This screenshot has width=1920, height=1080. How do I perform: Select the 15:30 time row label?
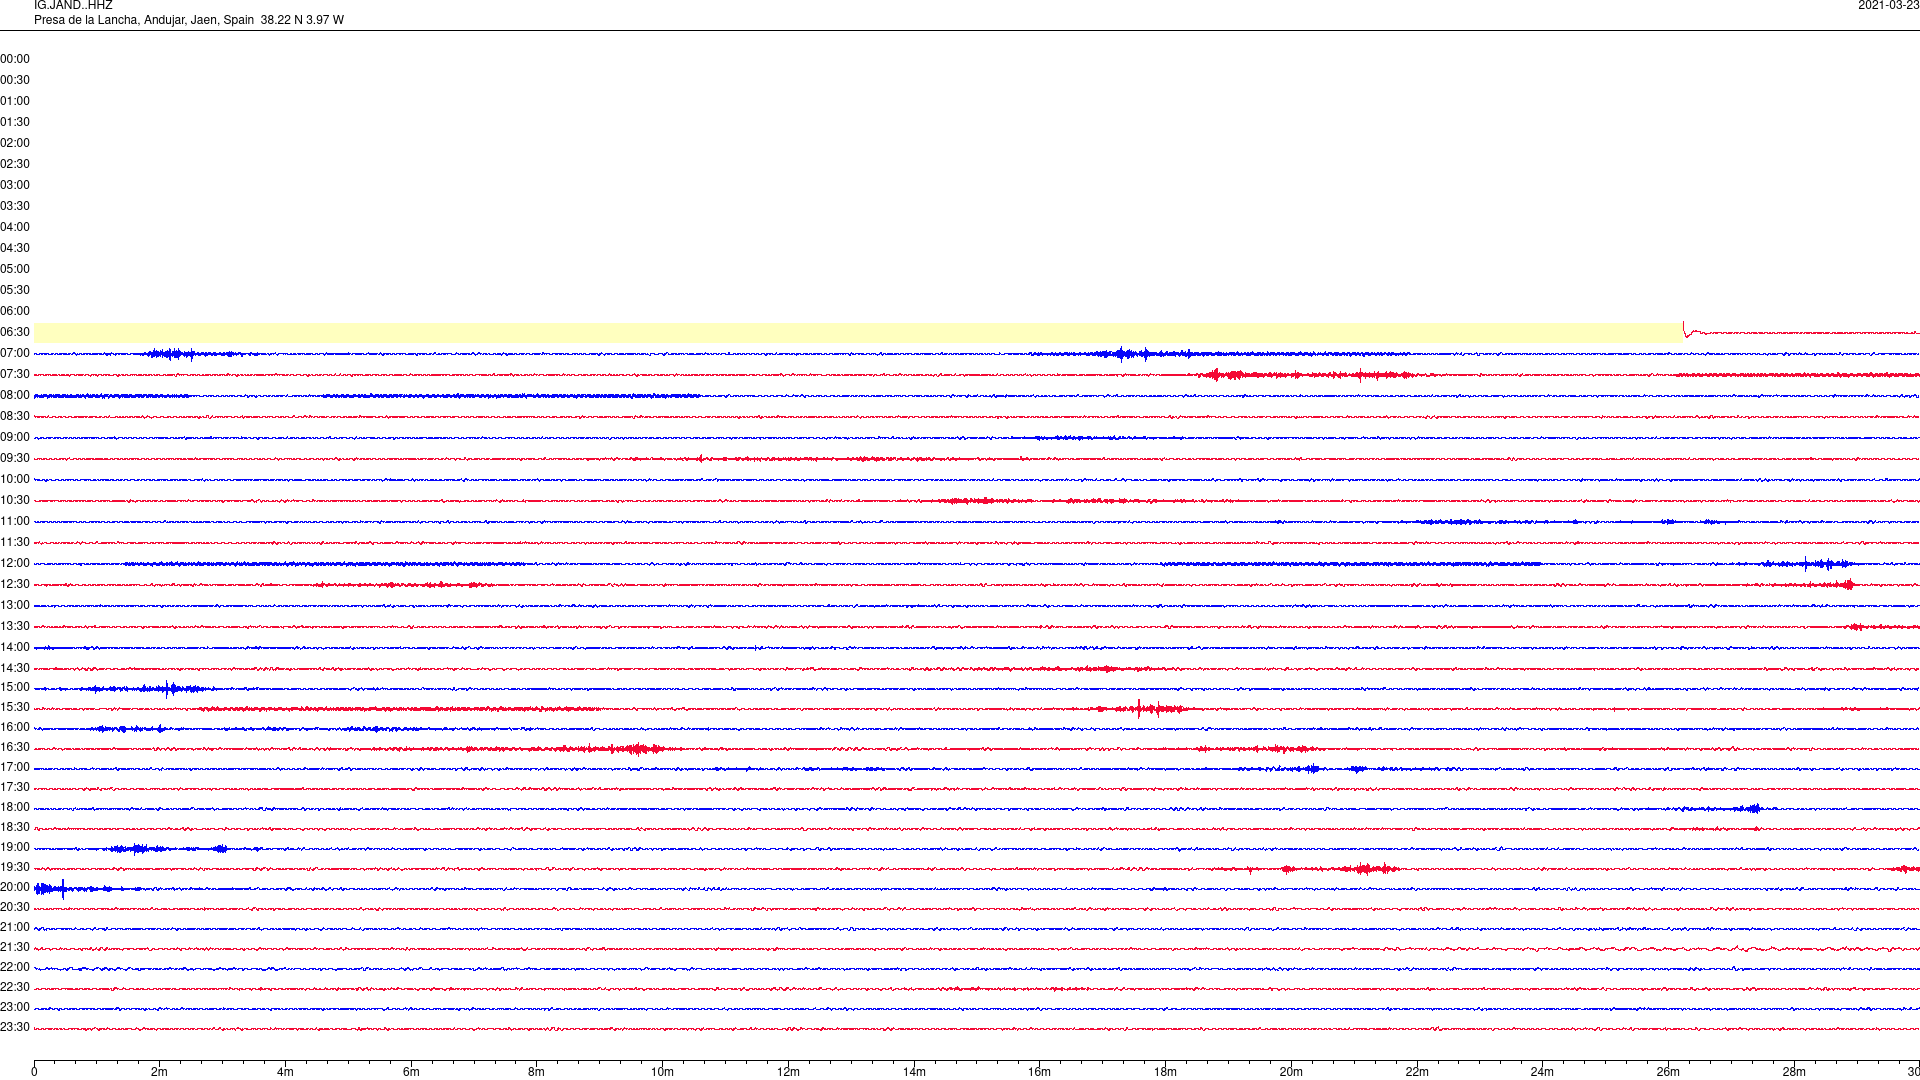point(15,707)
